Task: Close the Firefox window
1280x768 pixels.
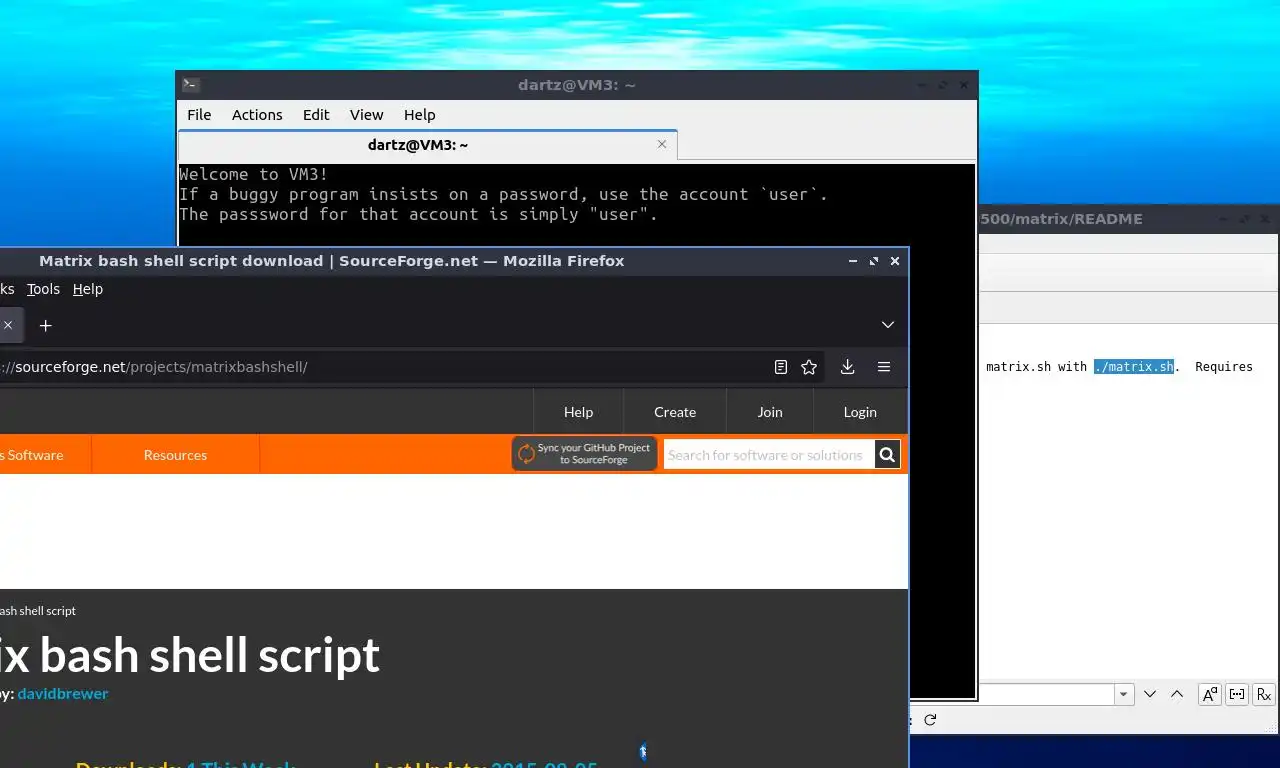Action: [895, 261]
